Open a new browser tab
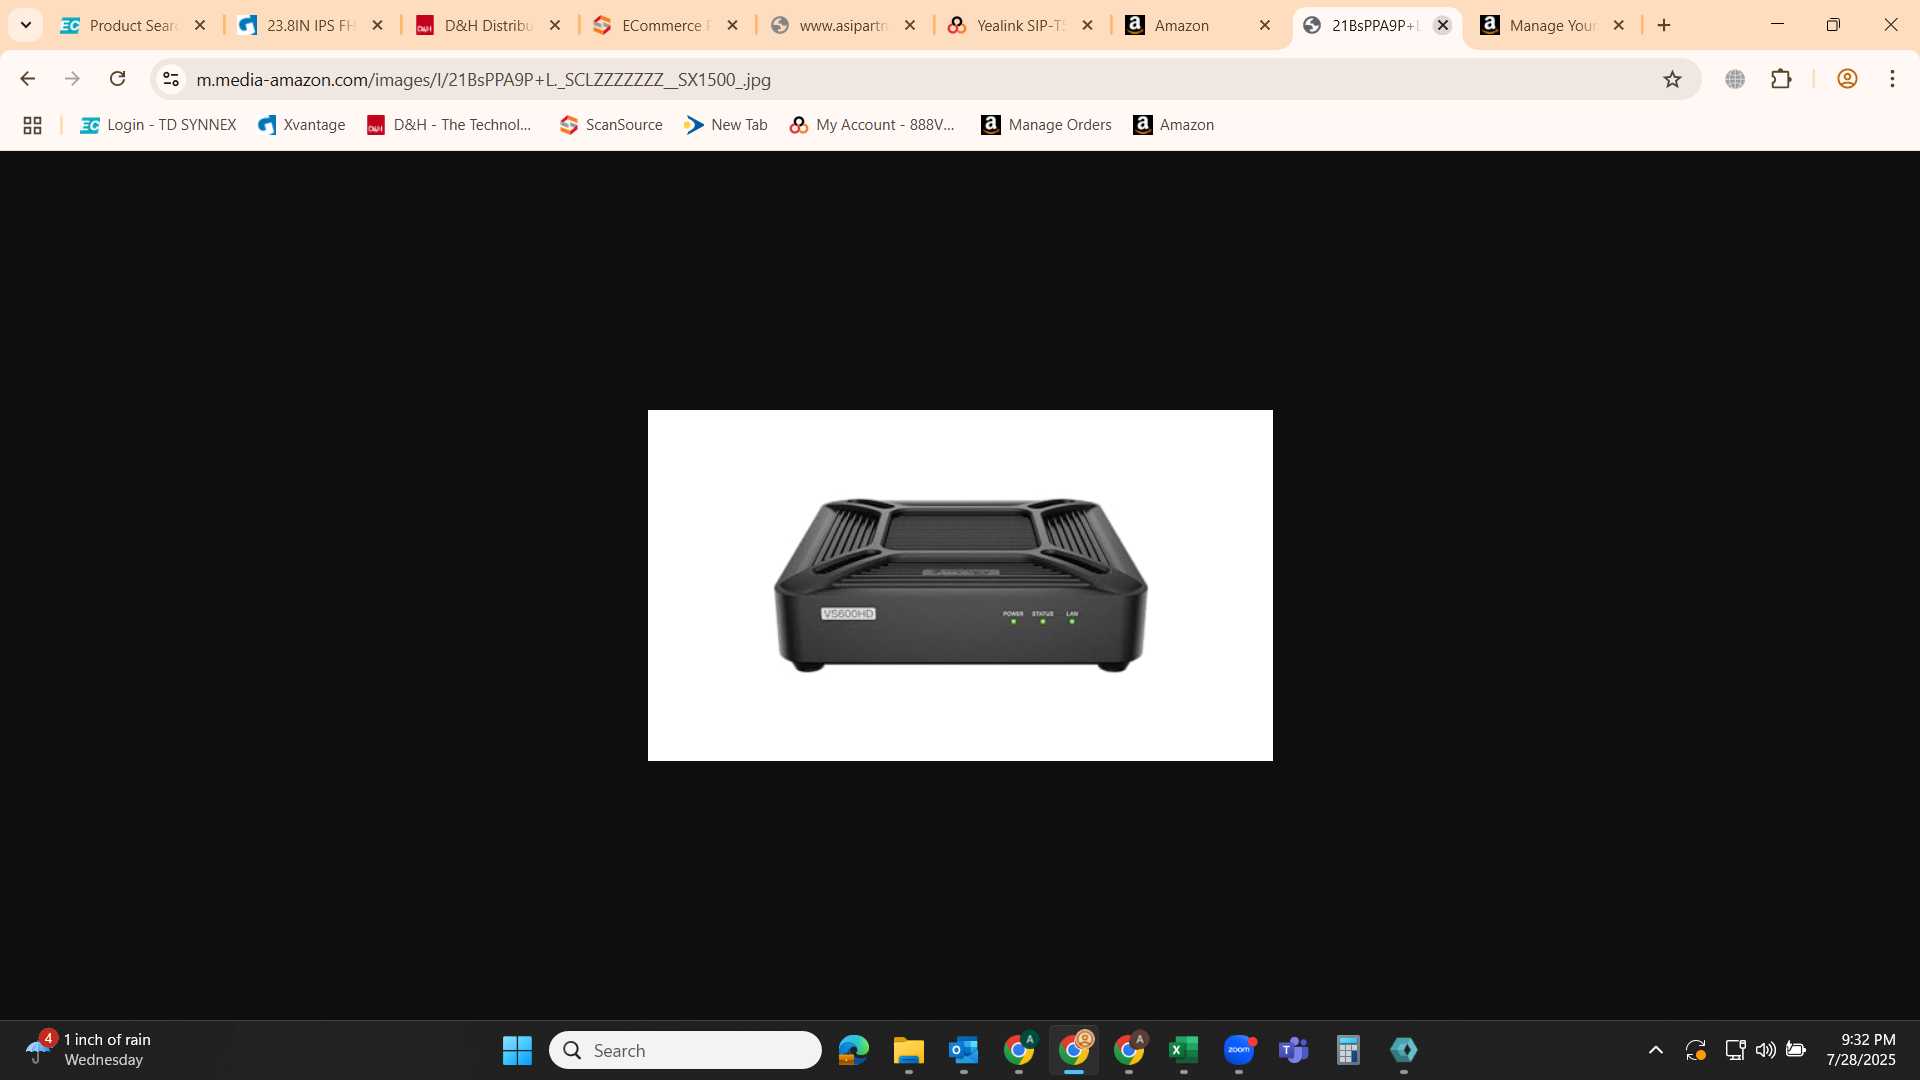 (1664, 25)
